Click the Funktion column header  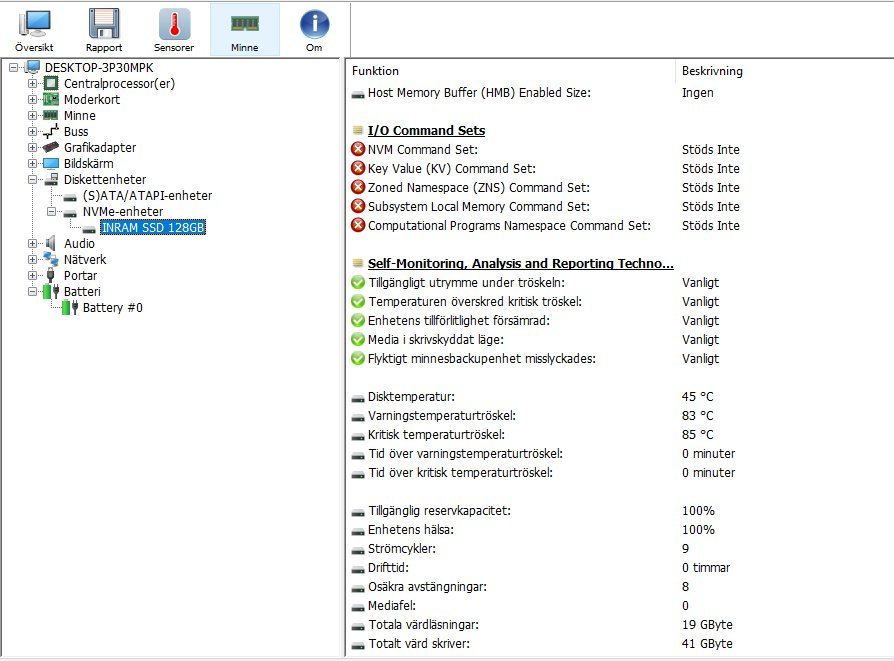click(x=375, y=71)
